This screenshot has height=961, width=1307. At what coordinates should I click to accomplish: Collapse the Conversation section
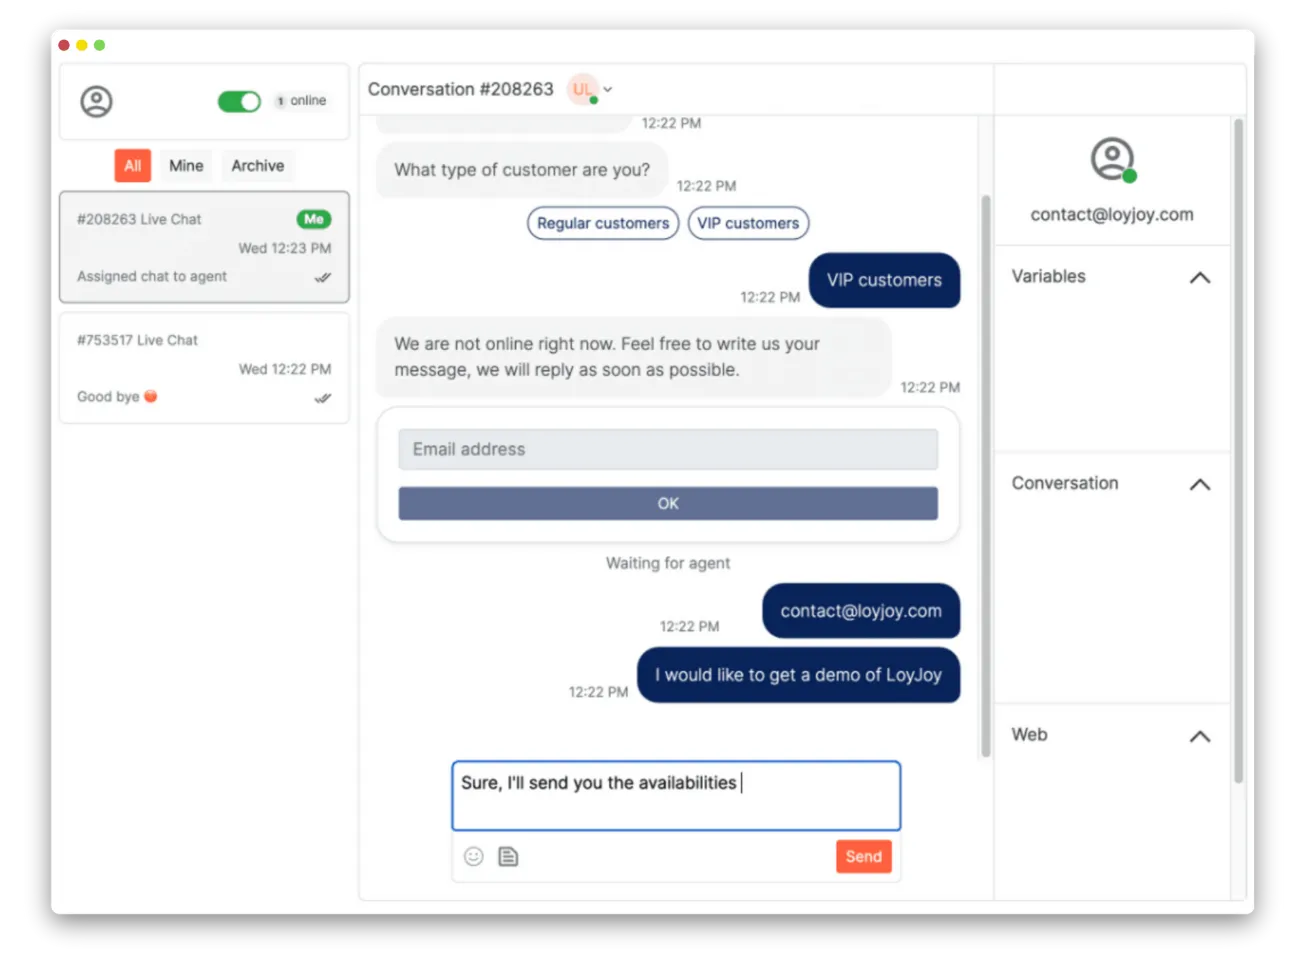point(1199,484)
